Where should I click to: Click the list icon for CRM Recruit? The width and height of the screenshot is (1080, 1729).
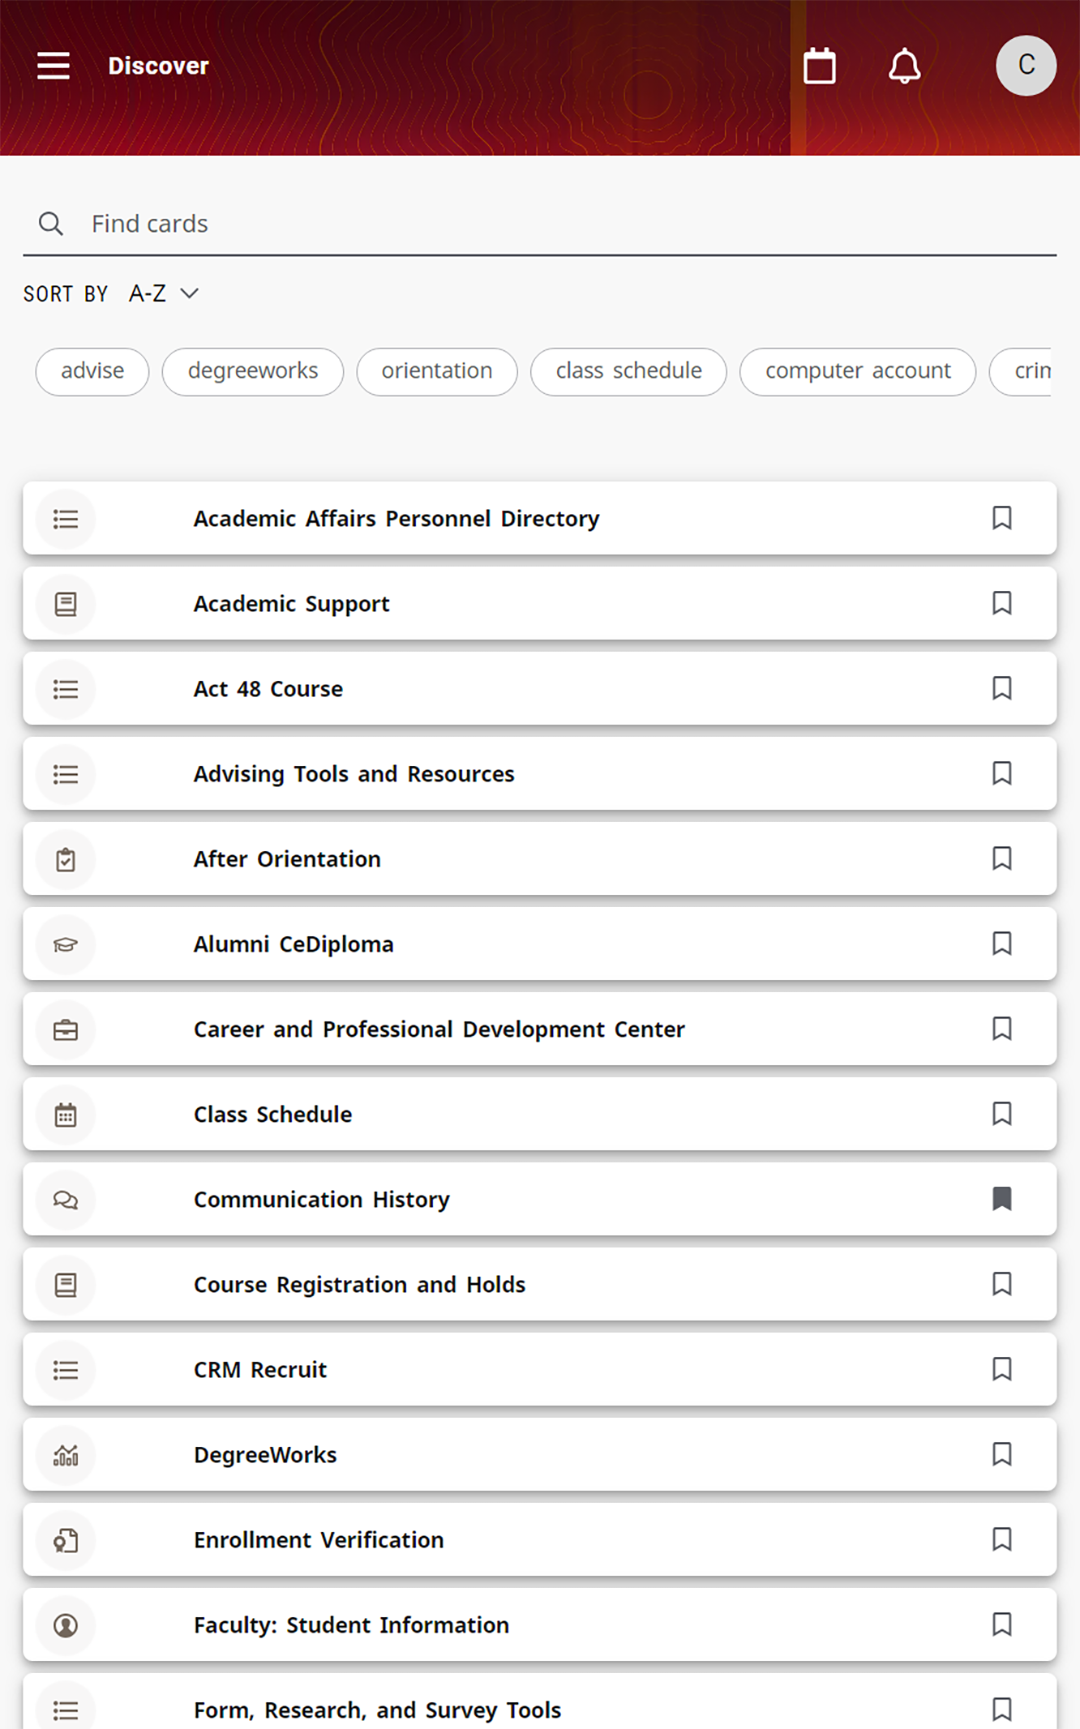click(66, 1369)
